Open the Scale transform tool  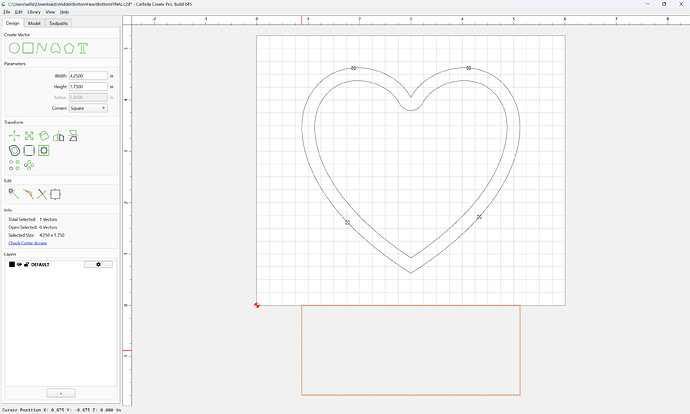[29, 136]
